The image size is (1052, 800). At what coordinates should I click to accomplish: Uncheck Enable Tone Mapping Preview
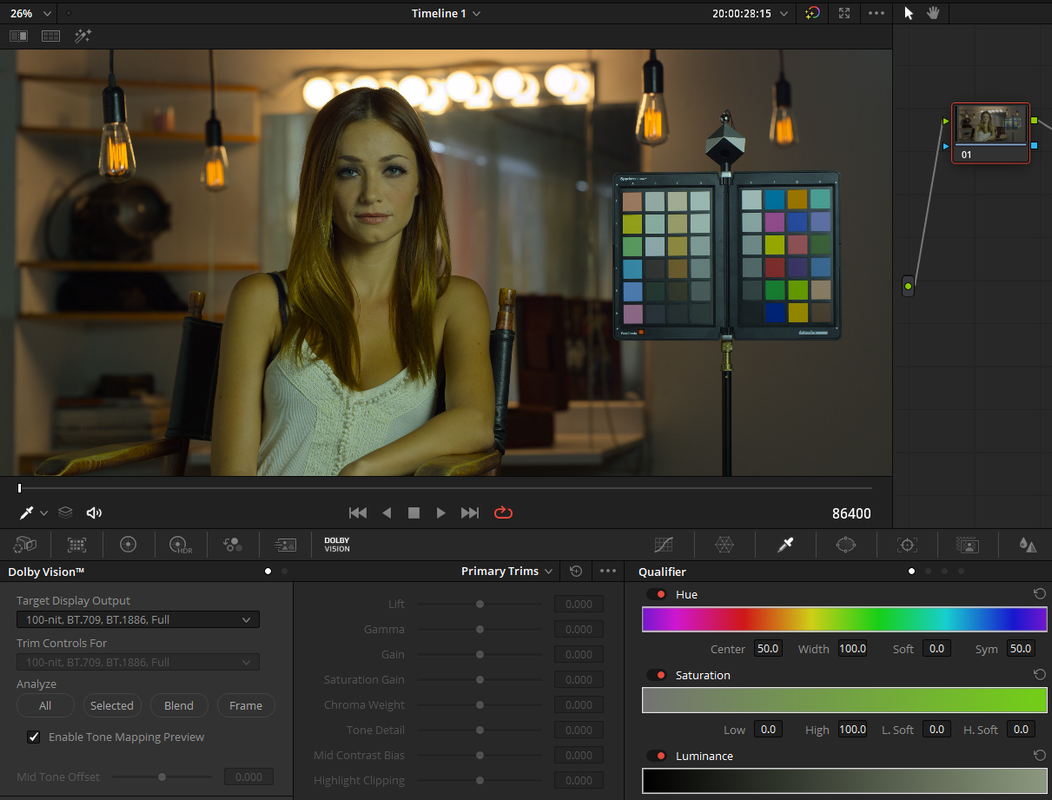pos(34,737)
